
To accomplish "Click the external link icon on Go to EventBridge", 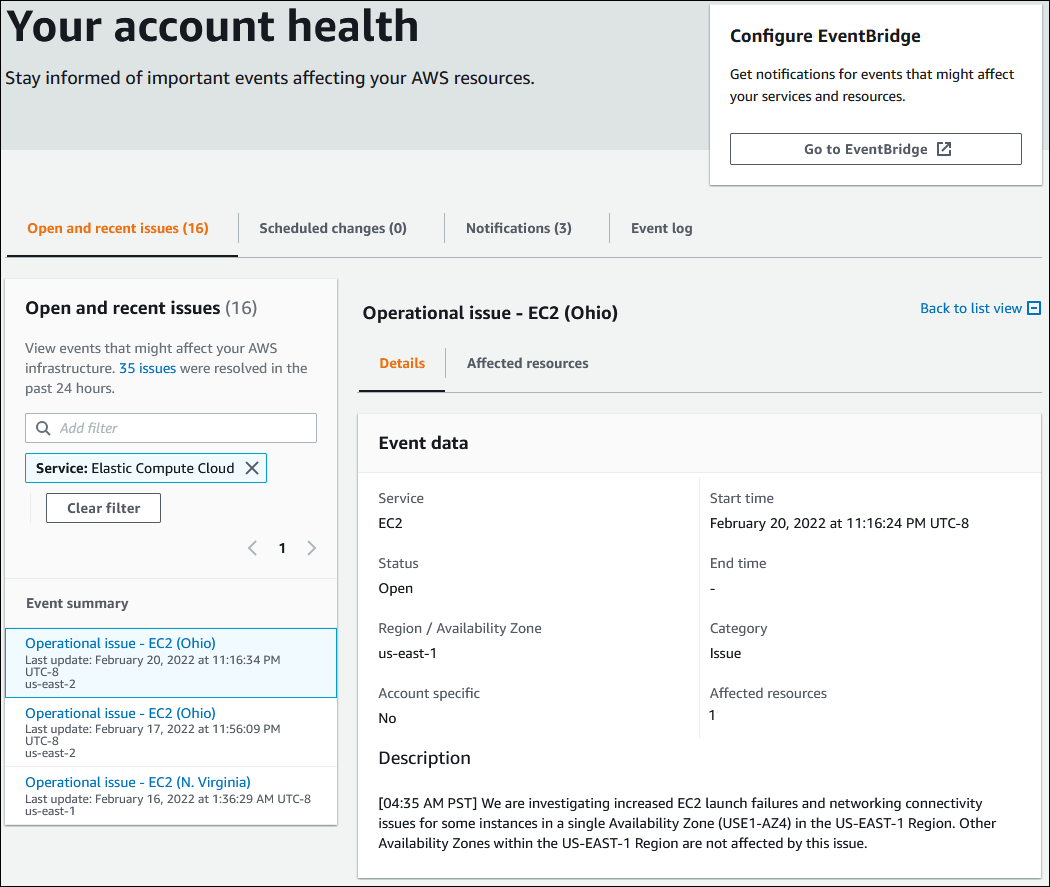I will coord(943,148).
